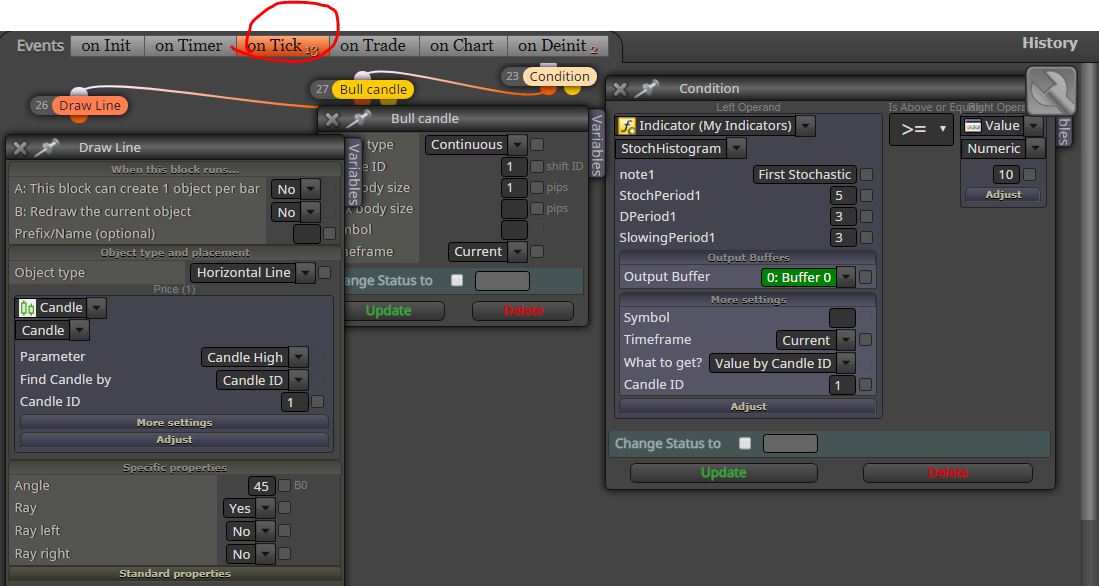Pin the Bull candle panel
1099x586 pixels.
tap(360, 119)
